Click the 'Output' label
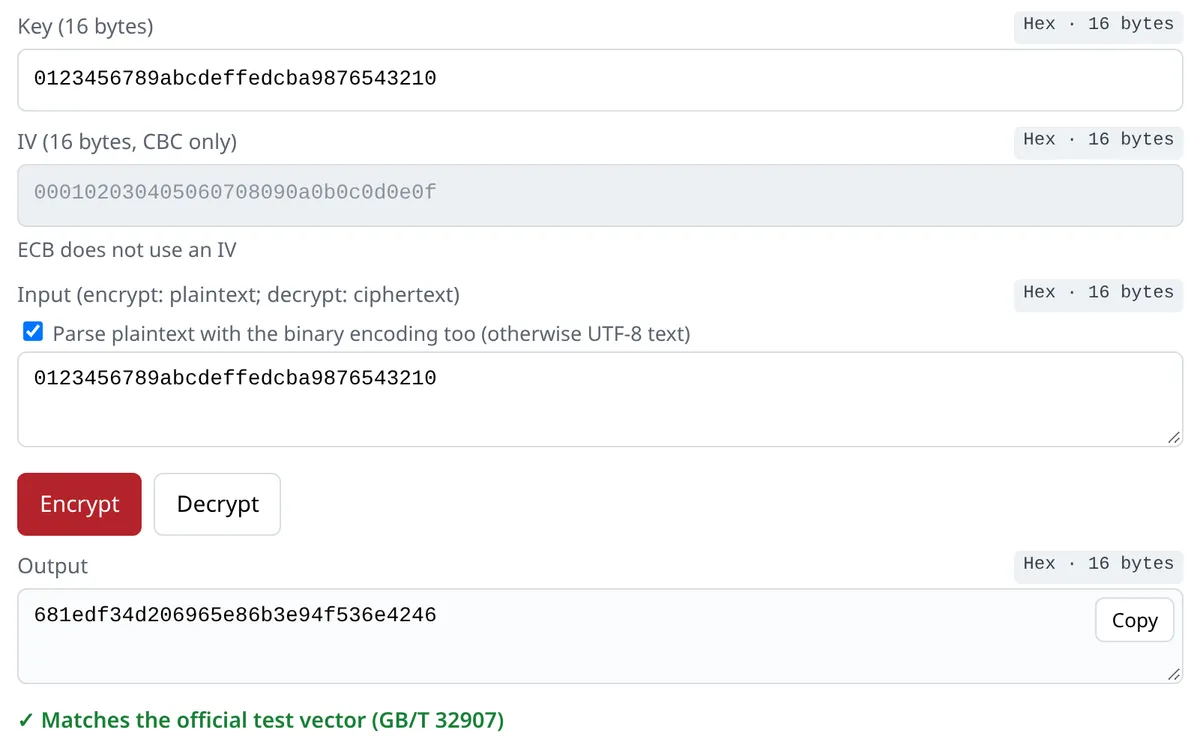The width and height of the screenshot is (1200, 750). [53, 566]
